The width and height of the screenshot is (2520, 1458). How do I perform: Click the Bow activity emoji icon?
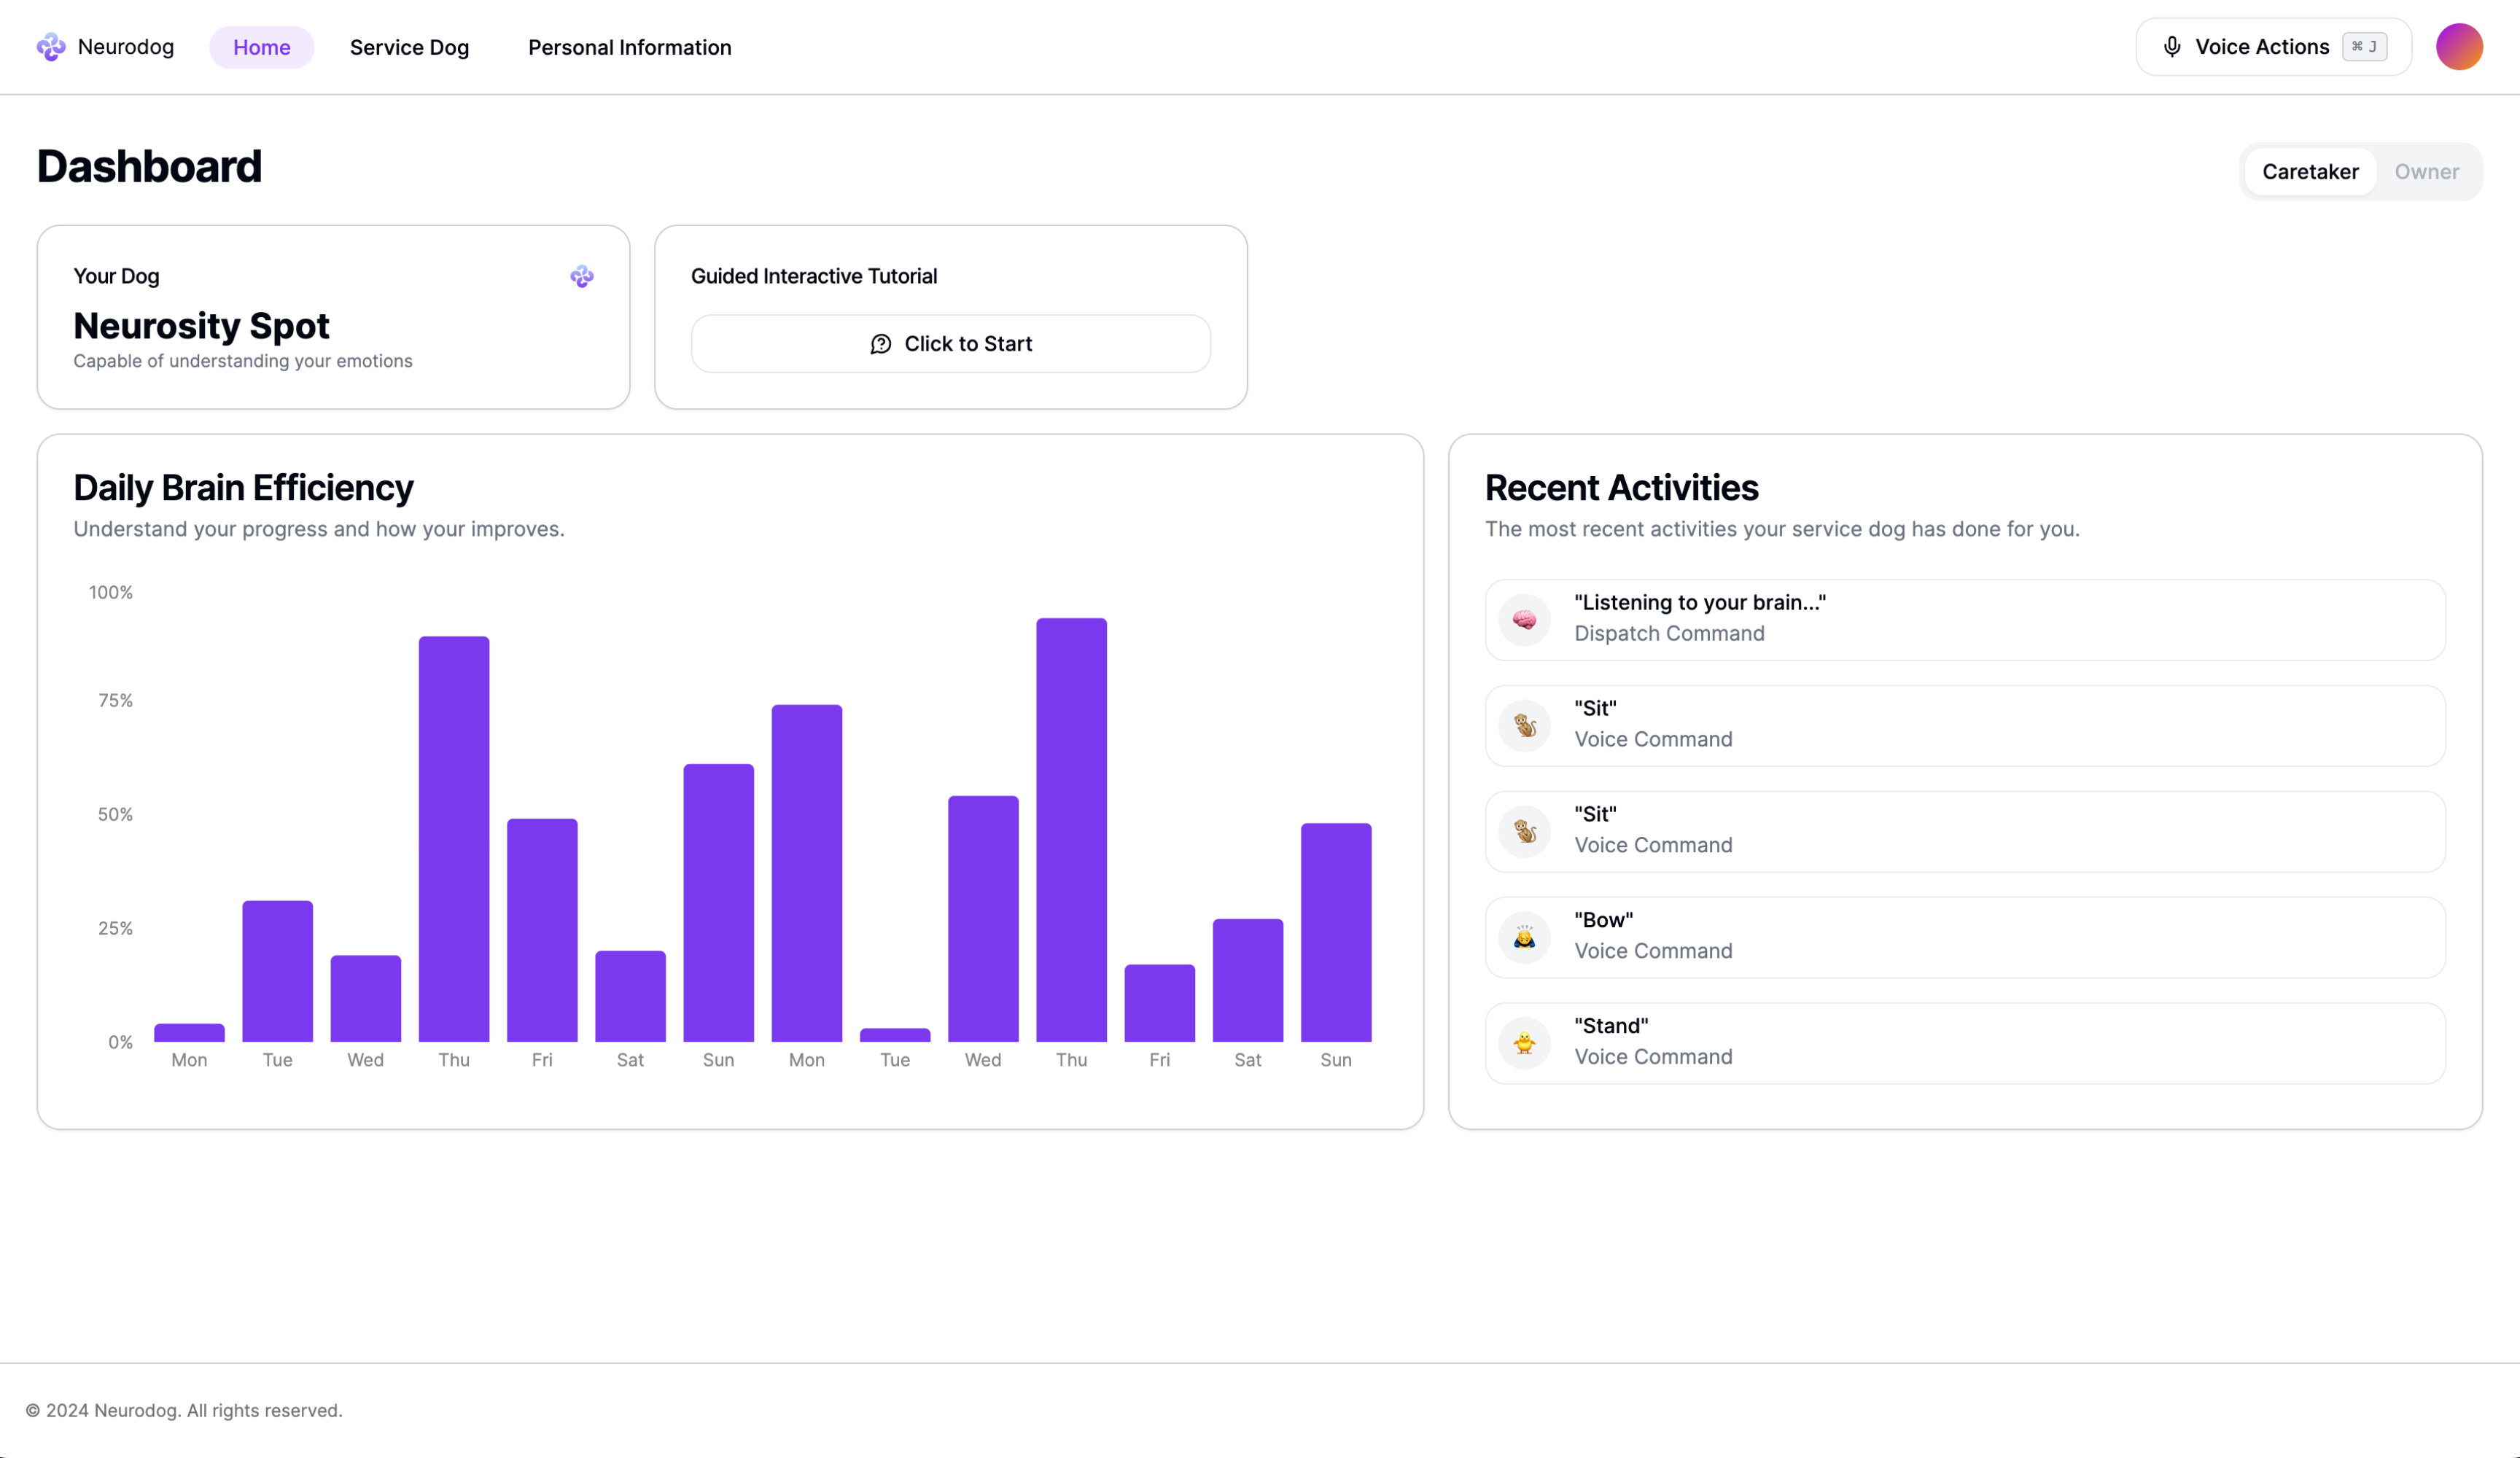pyautogui.click(x=1524, y=937)
